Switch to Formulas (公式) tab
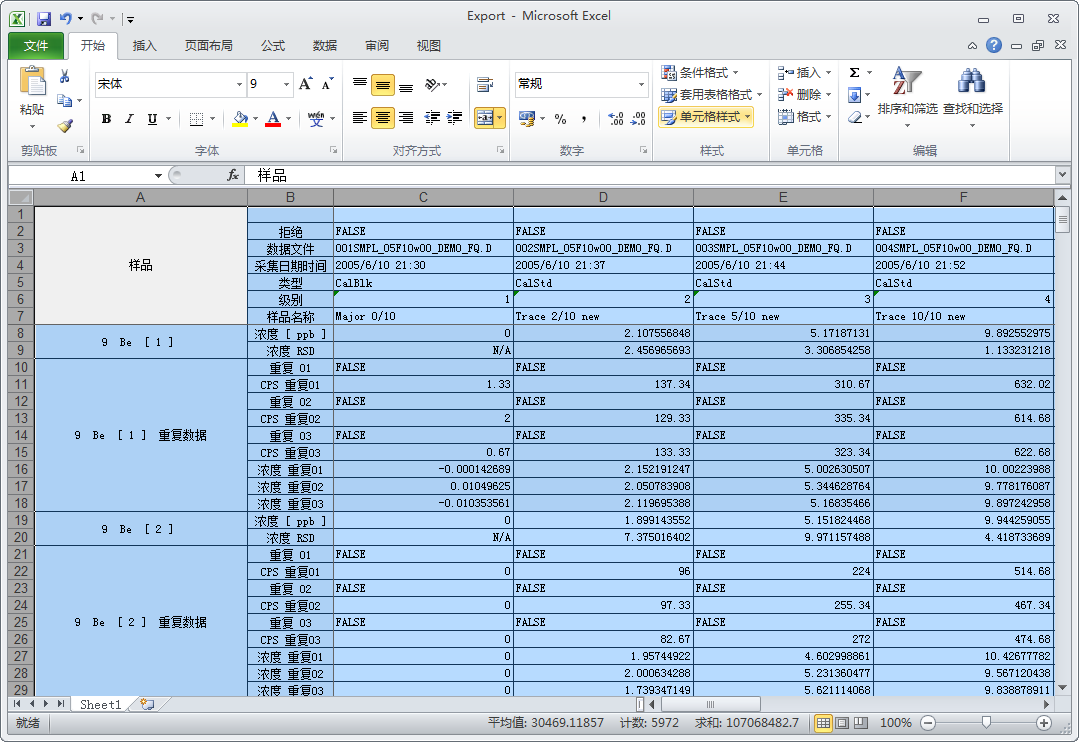 (x=273, y=45)
